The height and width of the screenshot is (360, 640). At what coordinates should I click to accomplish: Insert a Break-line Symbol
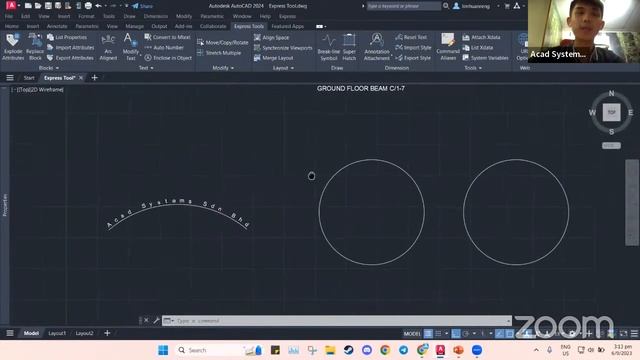click(x=329, y=47)
